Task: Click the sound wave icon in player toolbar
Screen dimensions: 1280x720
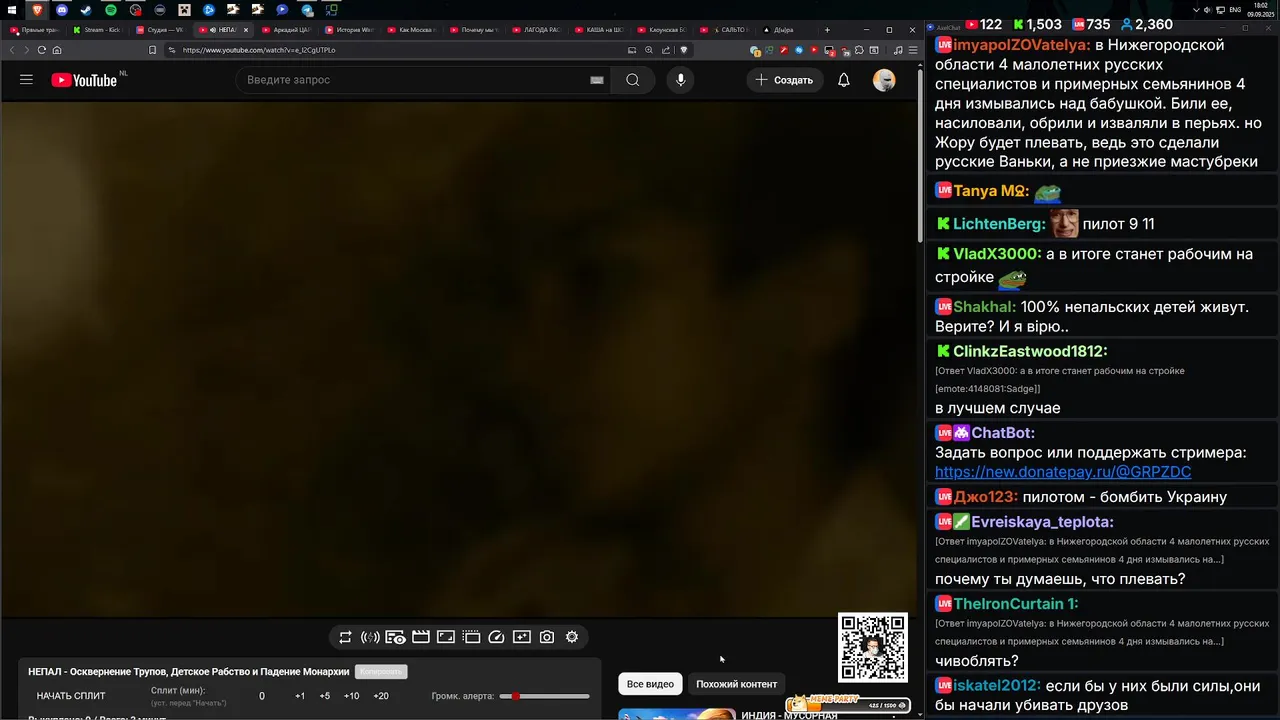Action: pos(370,637)
